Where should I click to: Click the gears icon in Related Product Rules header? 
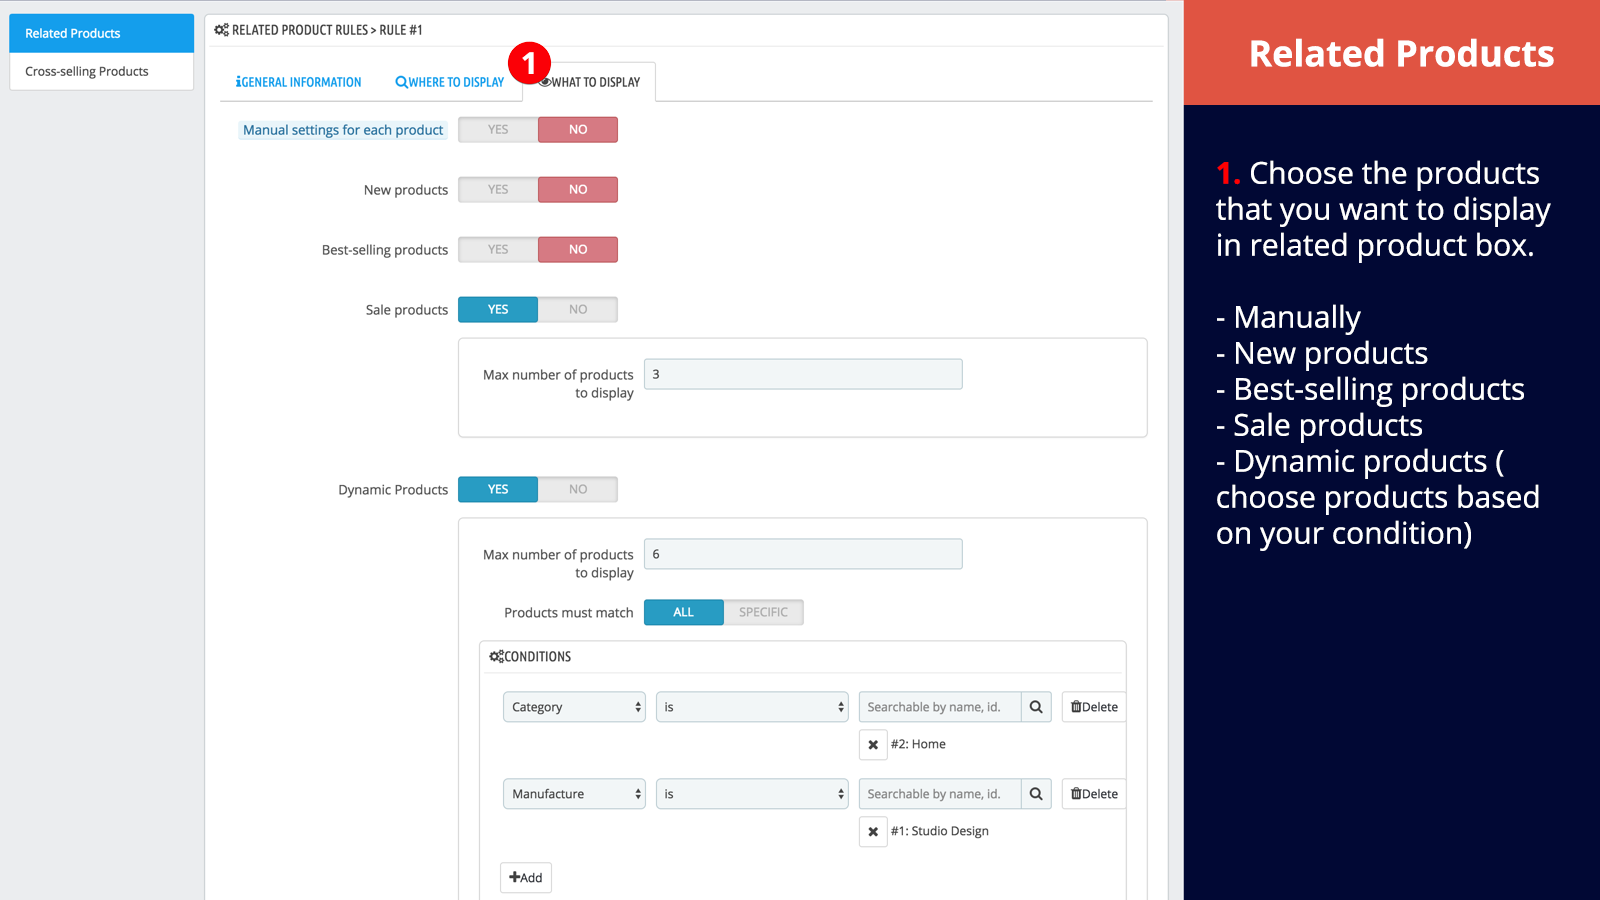(x=221, y=30)
